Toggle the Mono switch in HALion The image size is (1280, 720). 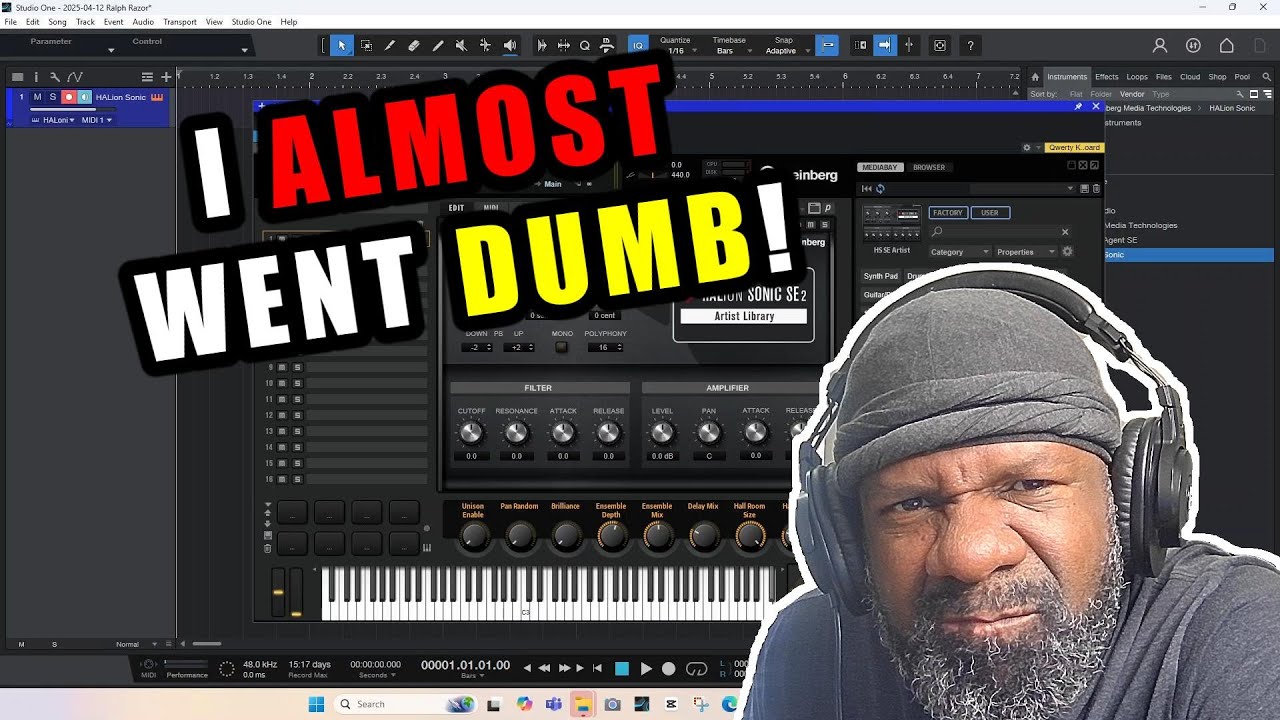click(x=561, y=347)
